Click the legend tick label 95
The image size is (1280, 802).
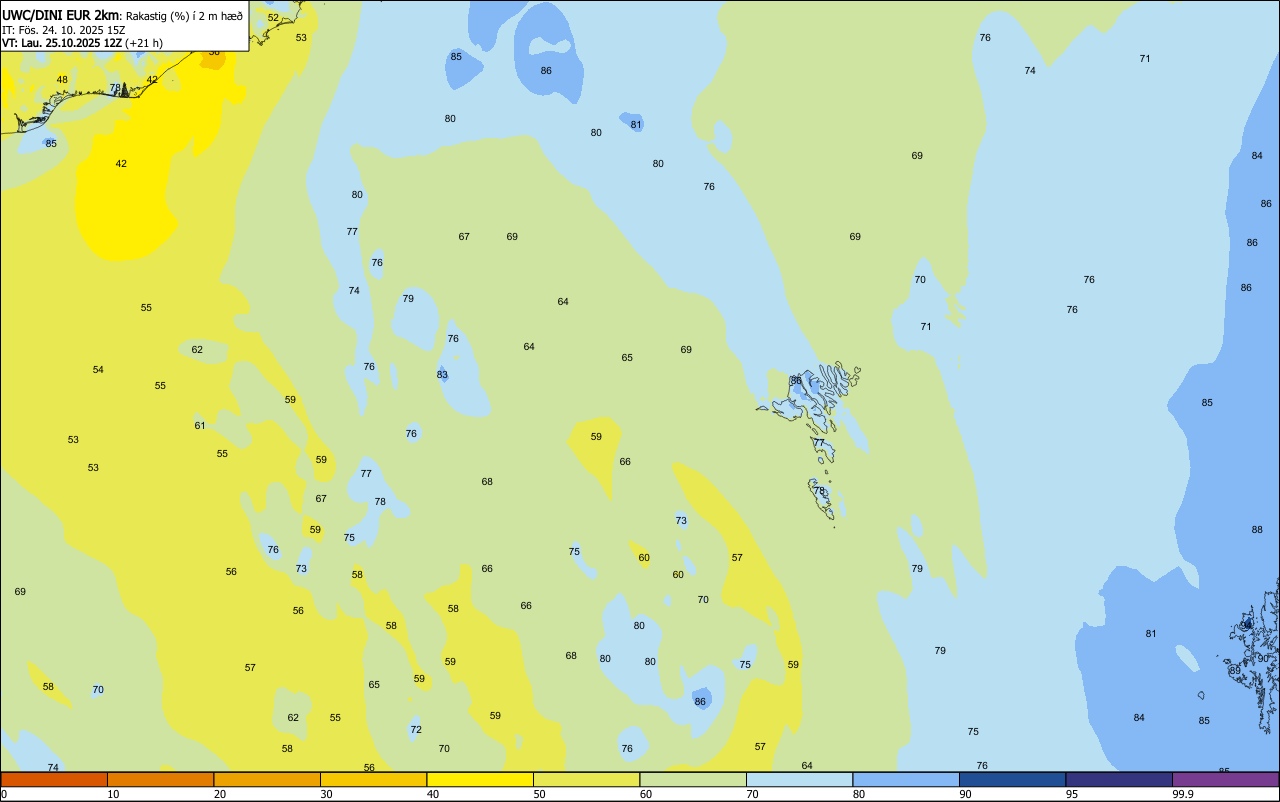pyautogui.click(x=1072, y=794)
